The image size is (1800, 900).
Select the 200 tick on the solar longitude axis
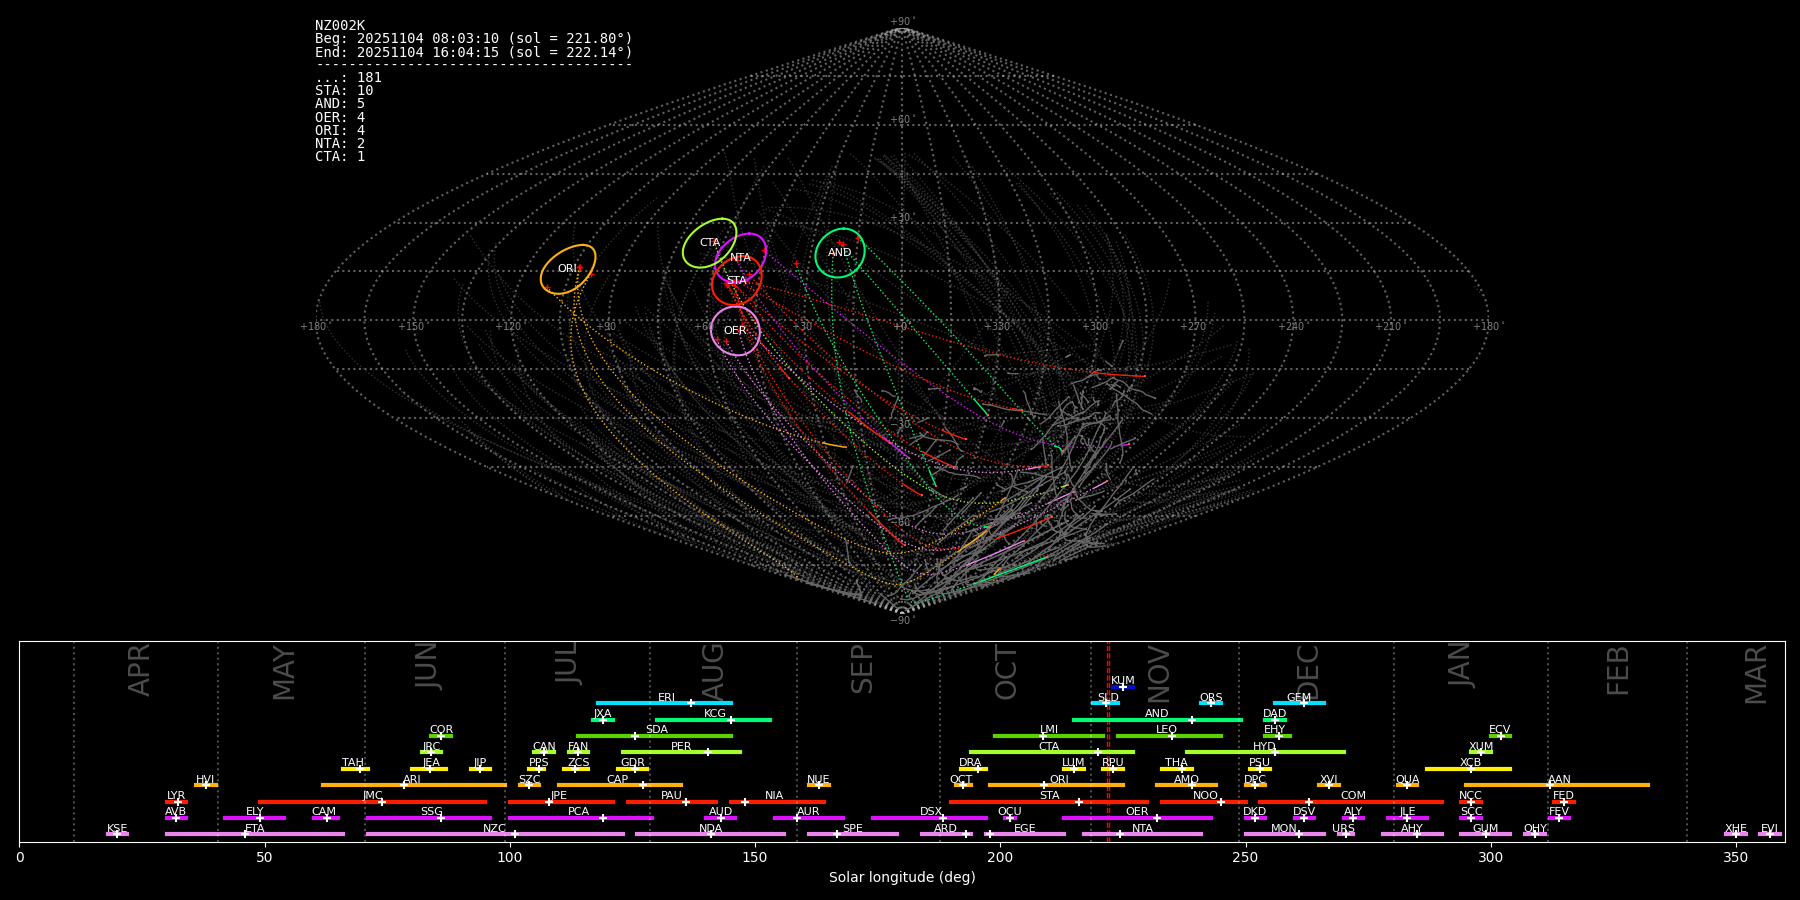point(1000,857)
